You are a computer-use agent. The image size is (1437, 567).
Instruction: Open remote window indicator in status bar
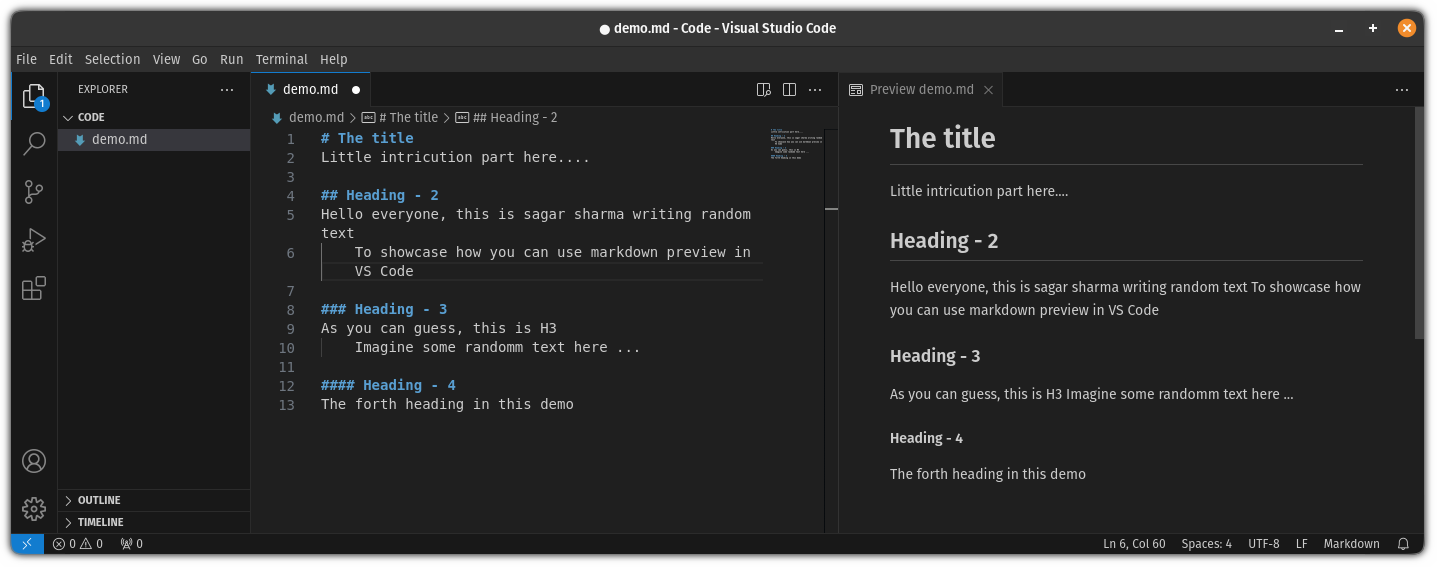coord(27,544)
